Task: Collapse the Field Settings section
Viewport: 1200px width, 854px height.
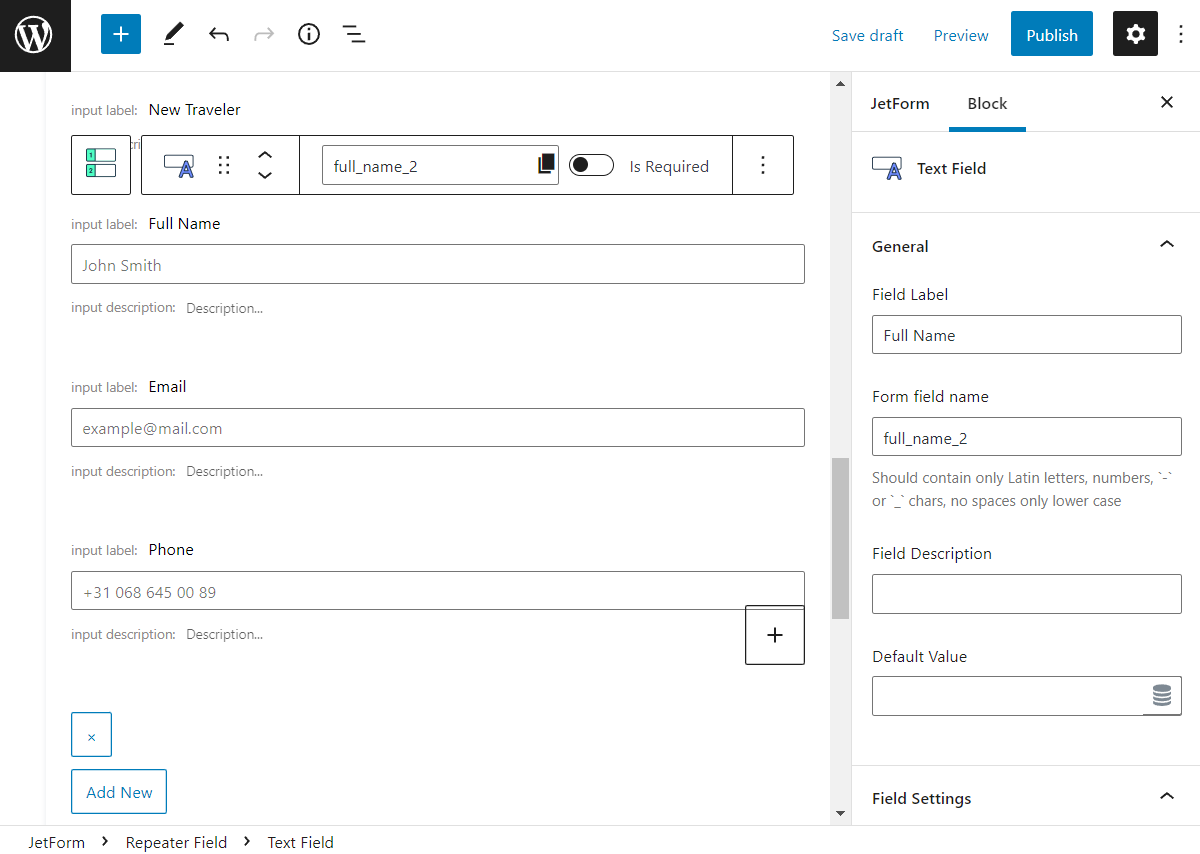Action: pos(1166,797)
